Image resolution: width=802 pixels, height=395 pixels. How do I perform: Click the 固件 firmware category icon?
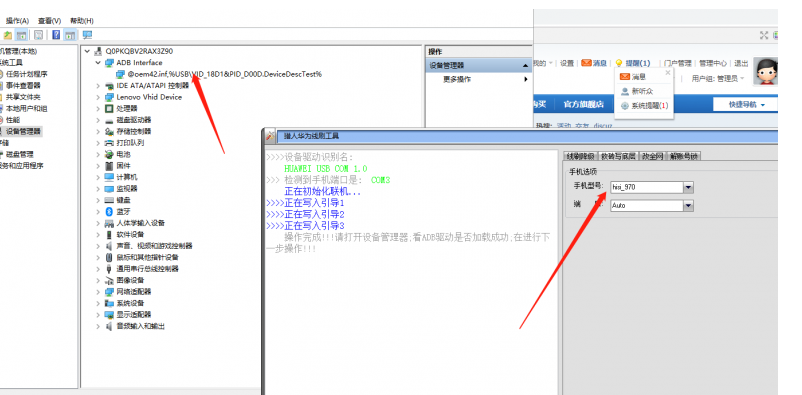(x=108, y=166)
